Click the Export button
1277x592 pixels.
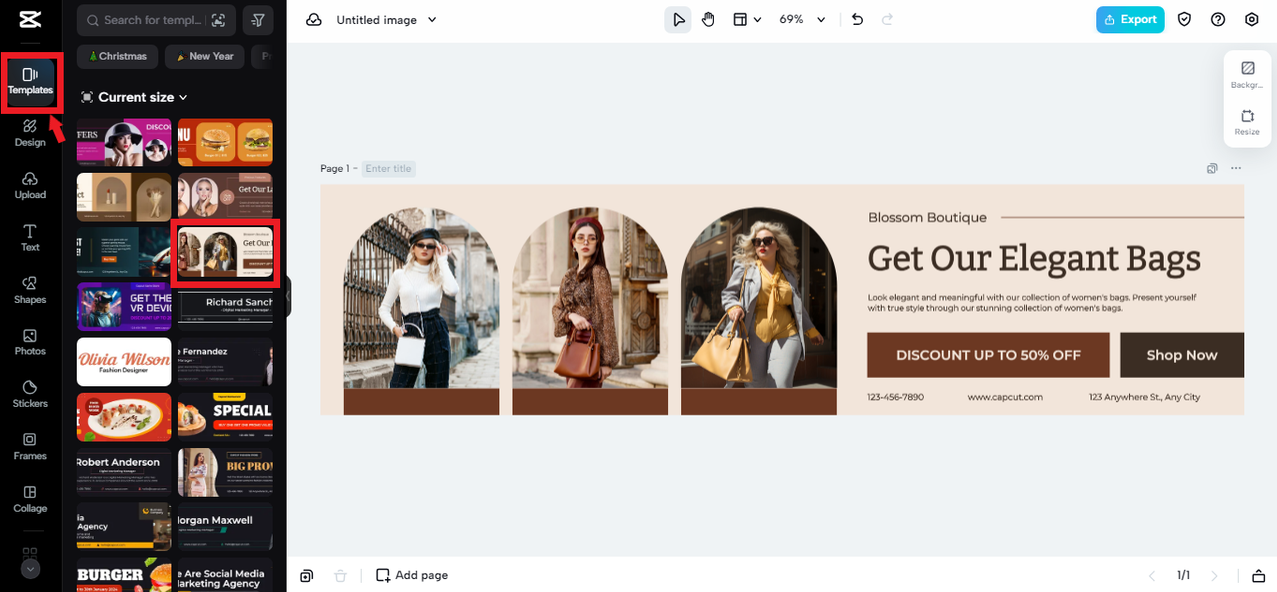point(1130,19)
